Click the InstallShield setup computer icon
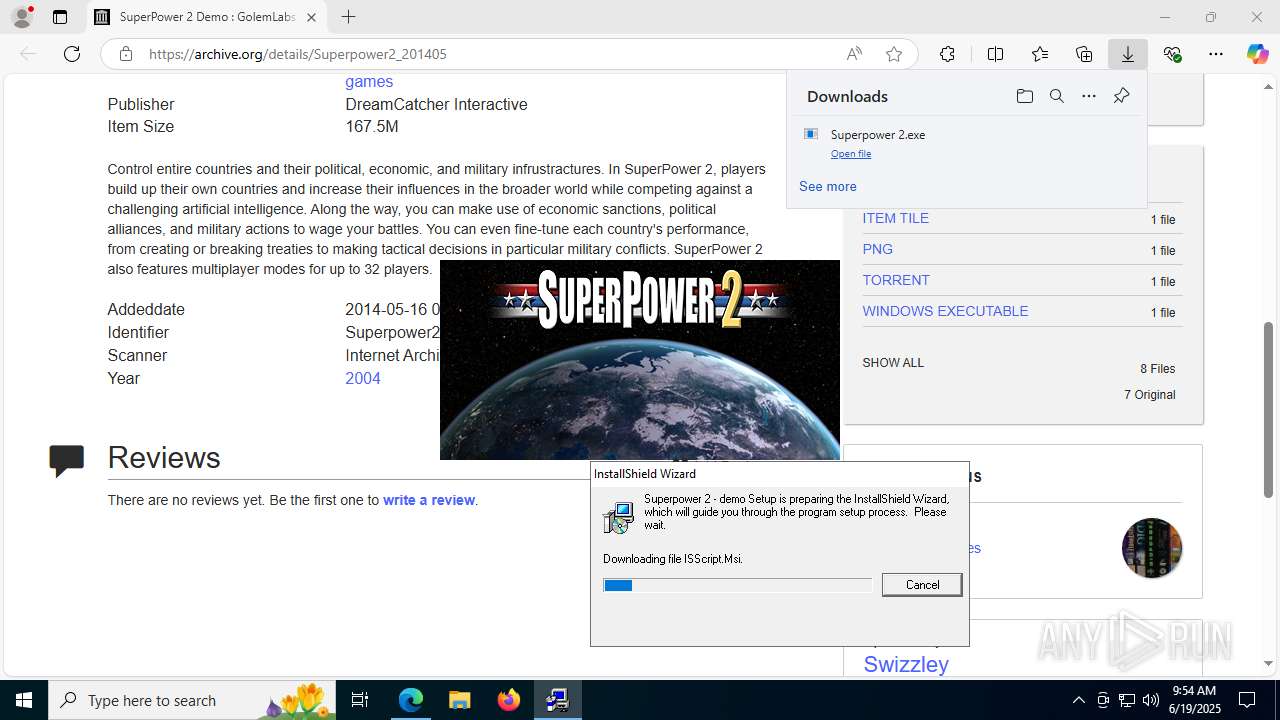Image resolution: width=1280 pixels, height=720 pixels. [618, 517]
